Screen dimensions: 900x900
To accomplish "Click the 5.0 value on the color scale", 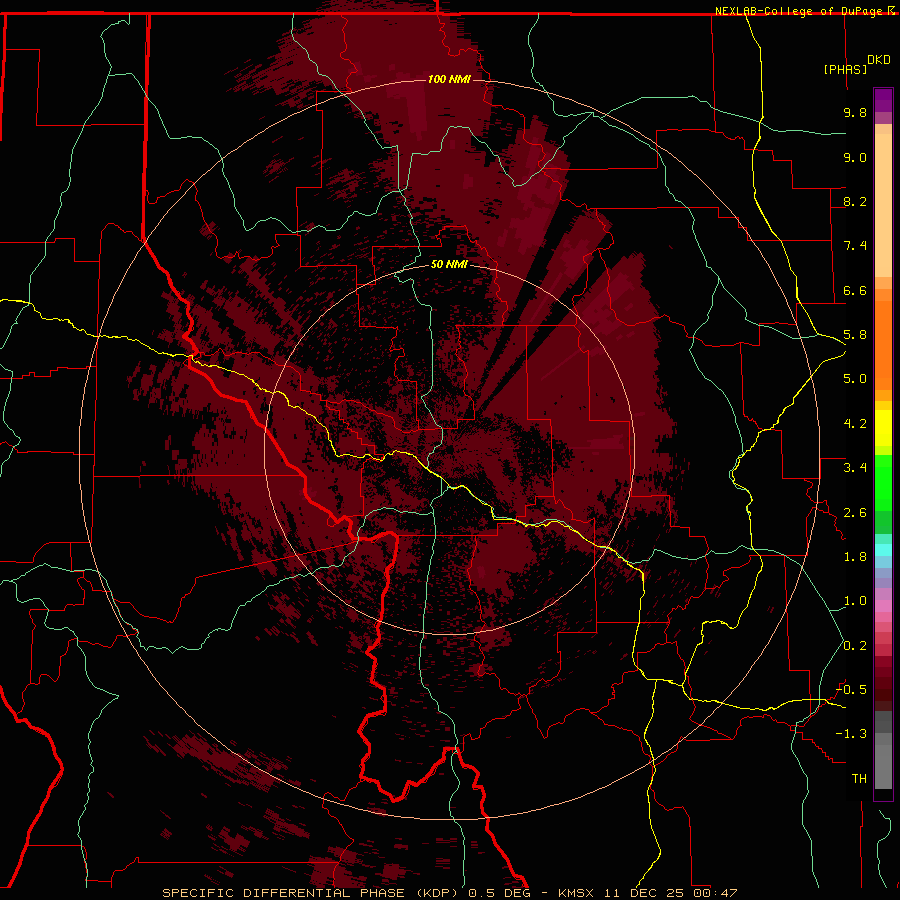I will click(855, 379).
